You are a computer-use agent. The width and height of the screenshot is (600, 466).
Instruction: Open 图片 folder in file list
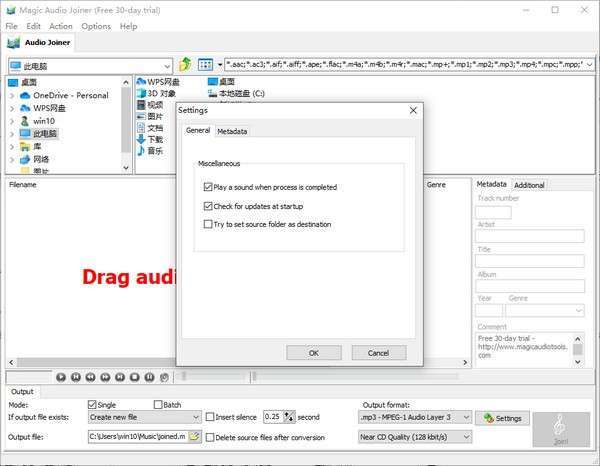coord(150,116)
